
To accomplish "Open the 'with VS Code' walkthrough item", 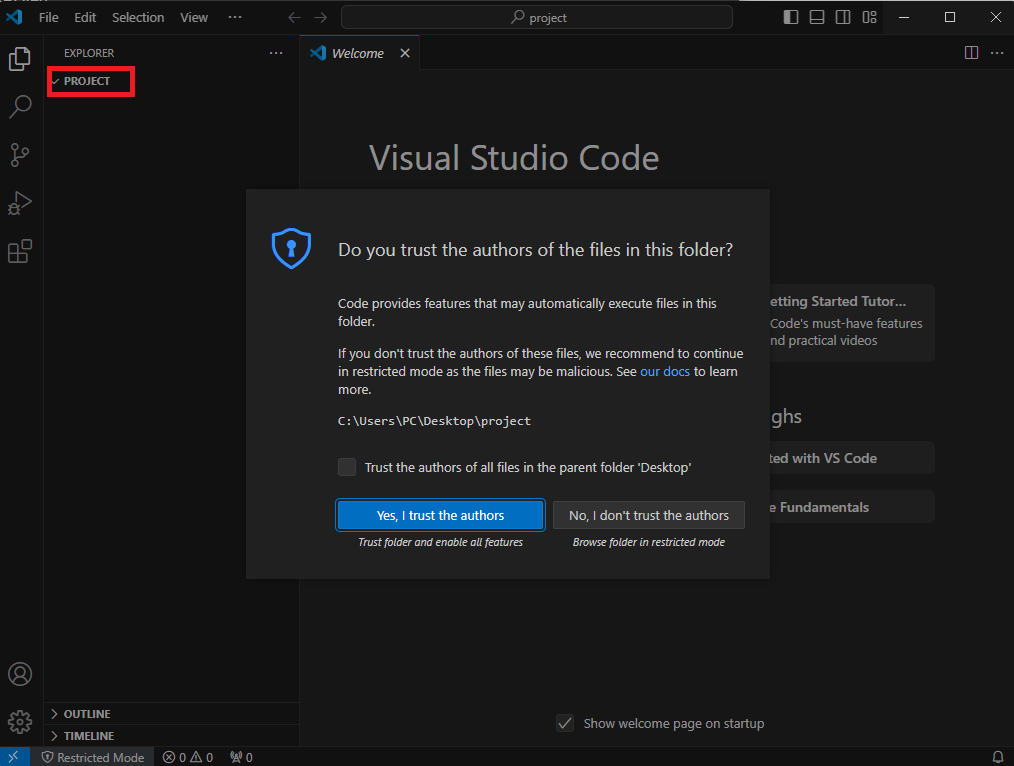I will point(852,458).
